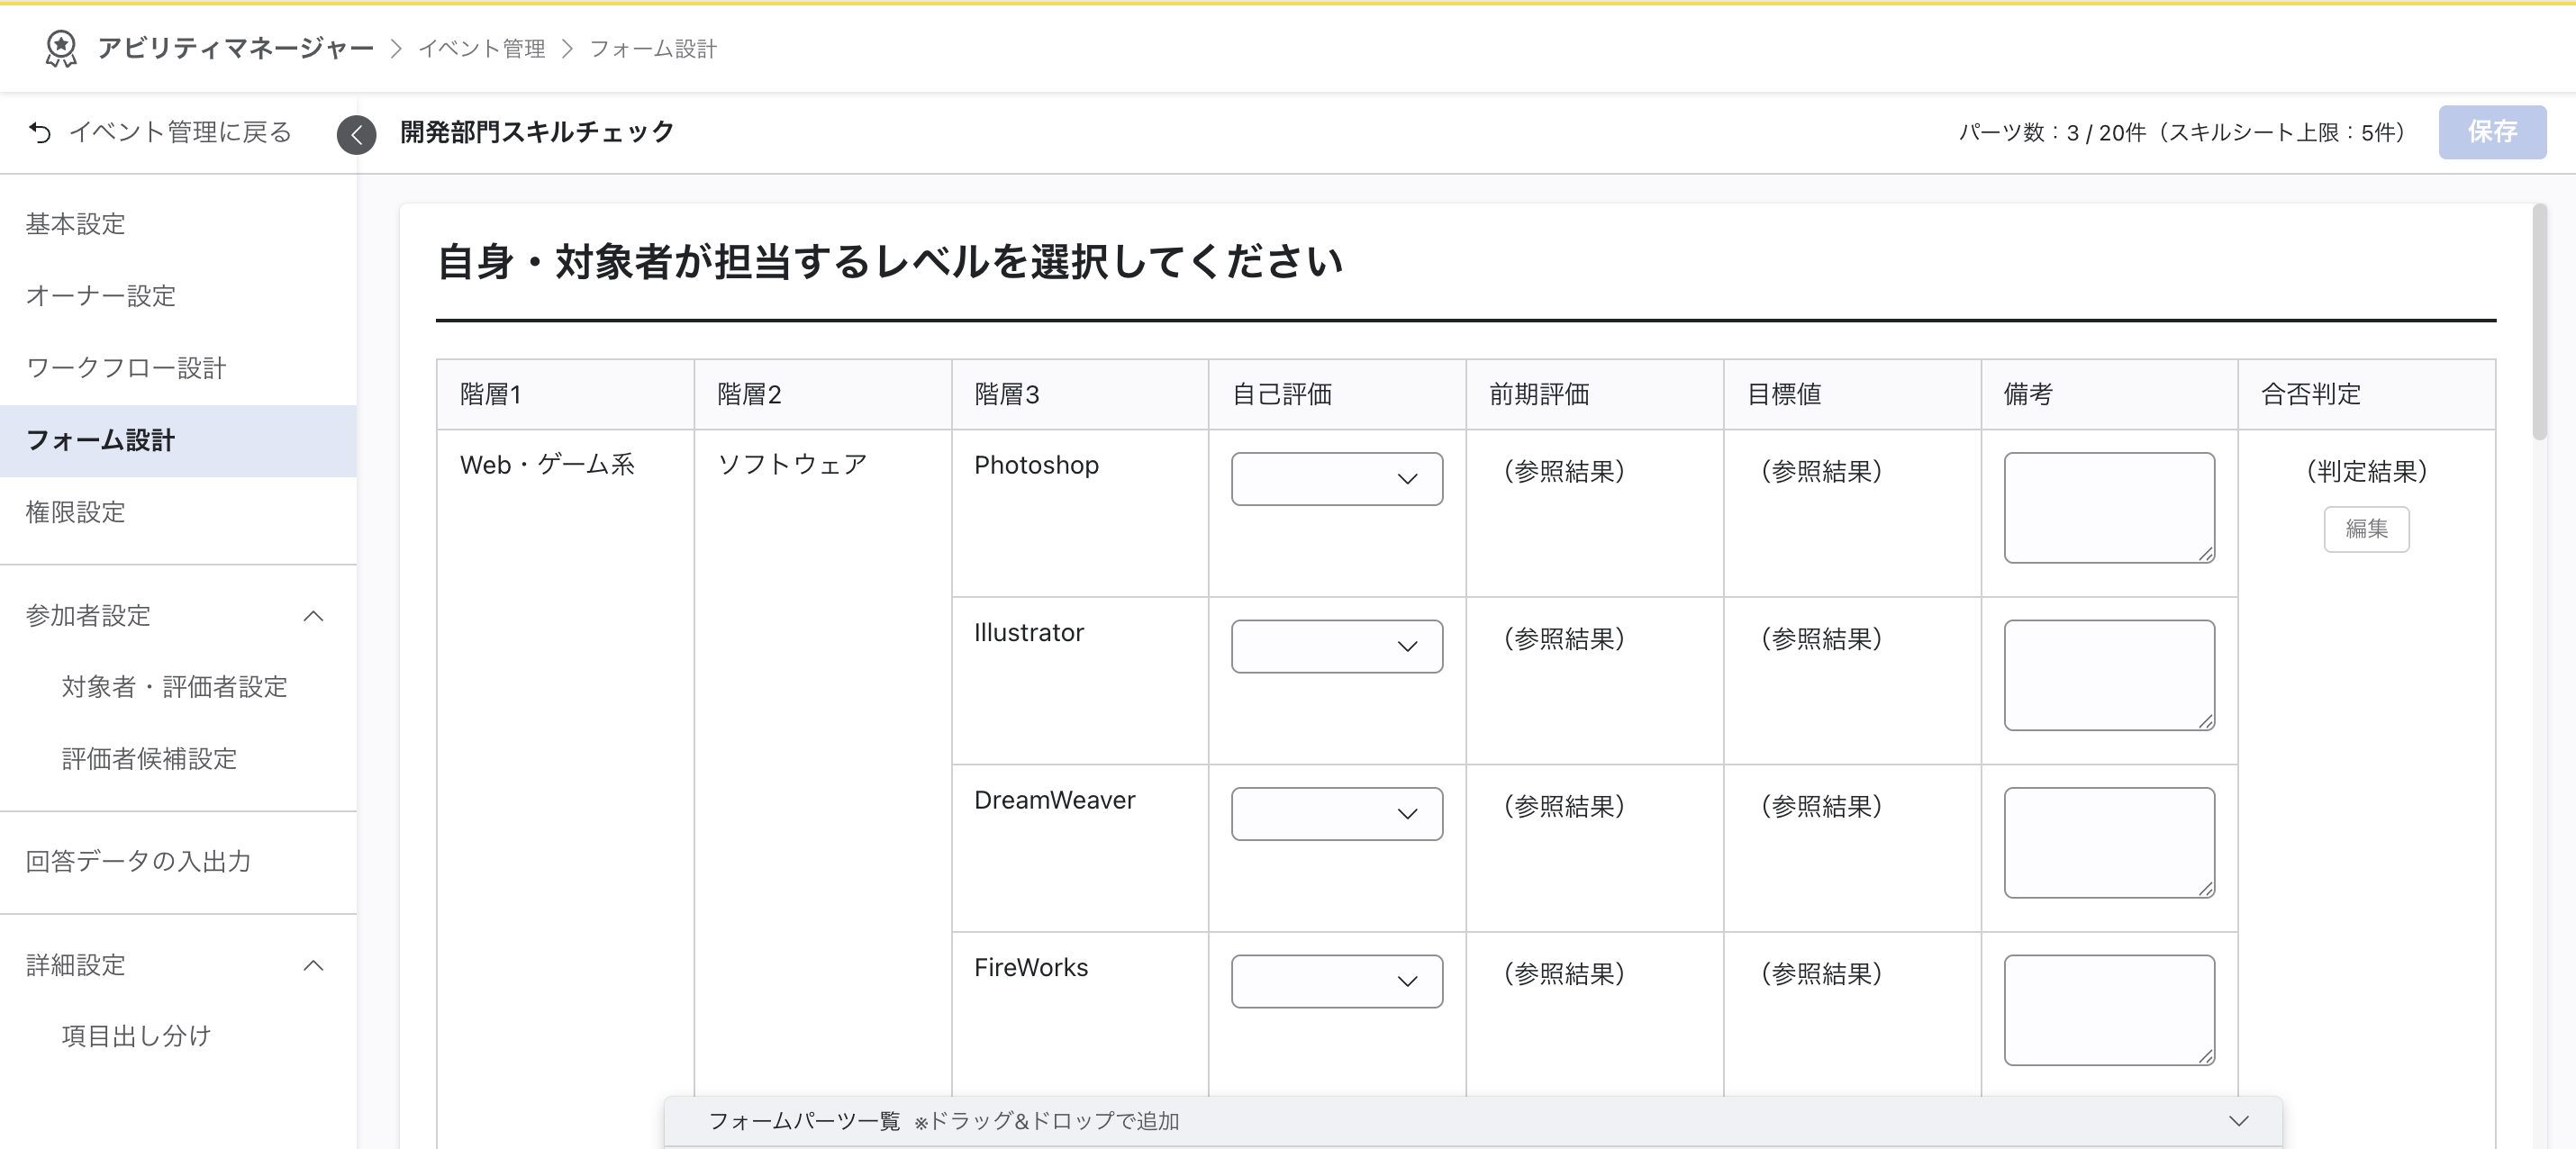The image size is (2576, 1149).
Task: Open the Illustrator 自己評価 dropdown
Action: pos(1336,646)
